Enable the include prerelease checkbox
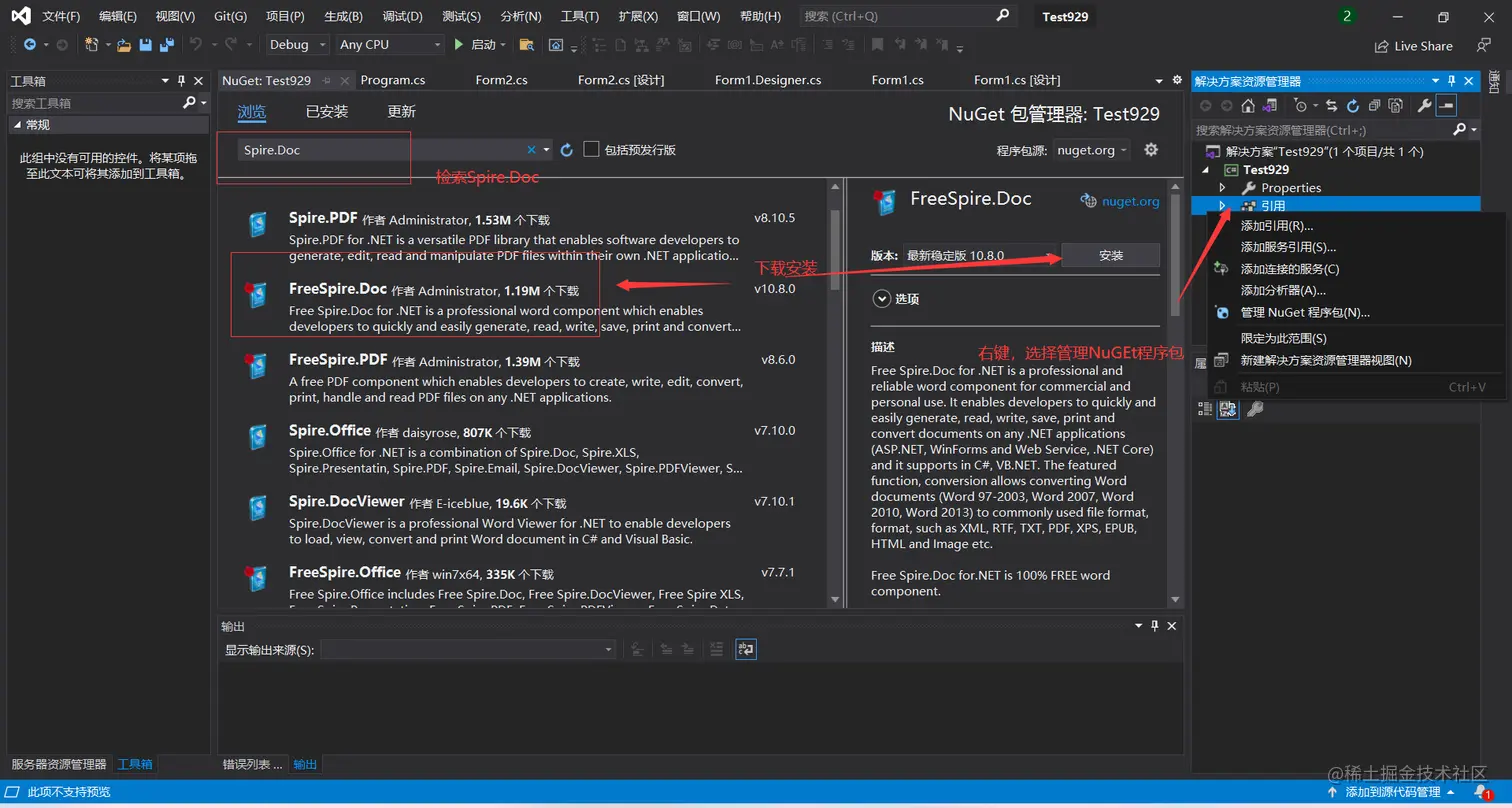Viewport: 1512px width, 808px height. pyautogui.click(x=591, y=149)
